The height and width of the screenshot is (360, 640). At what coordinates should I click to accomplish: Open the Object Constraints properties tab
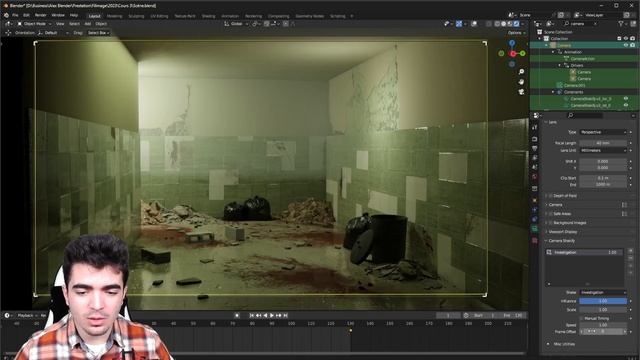pos(535,220)
